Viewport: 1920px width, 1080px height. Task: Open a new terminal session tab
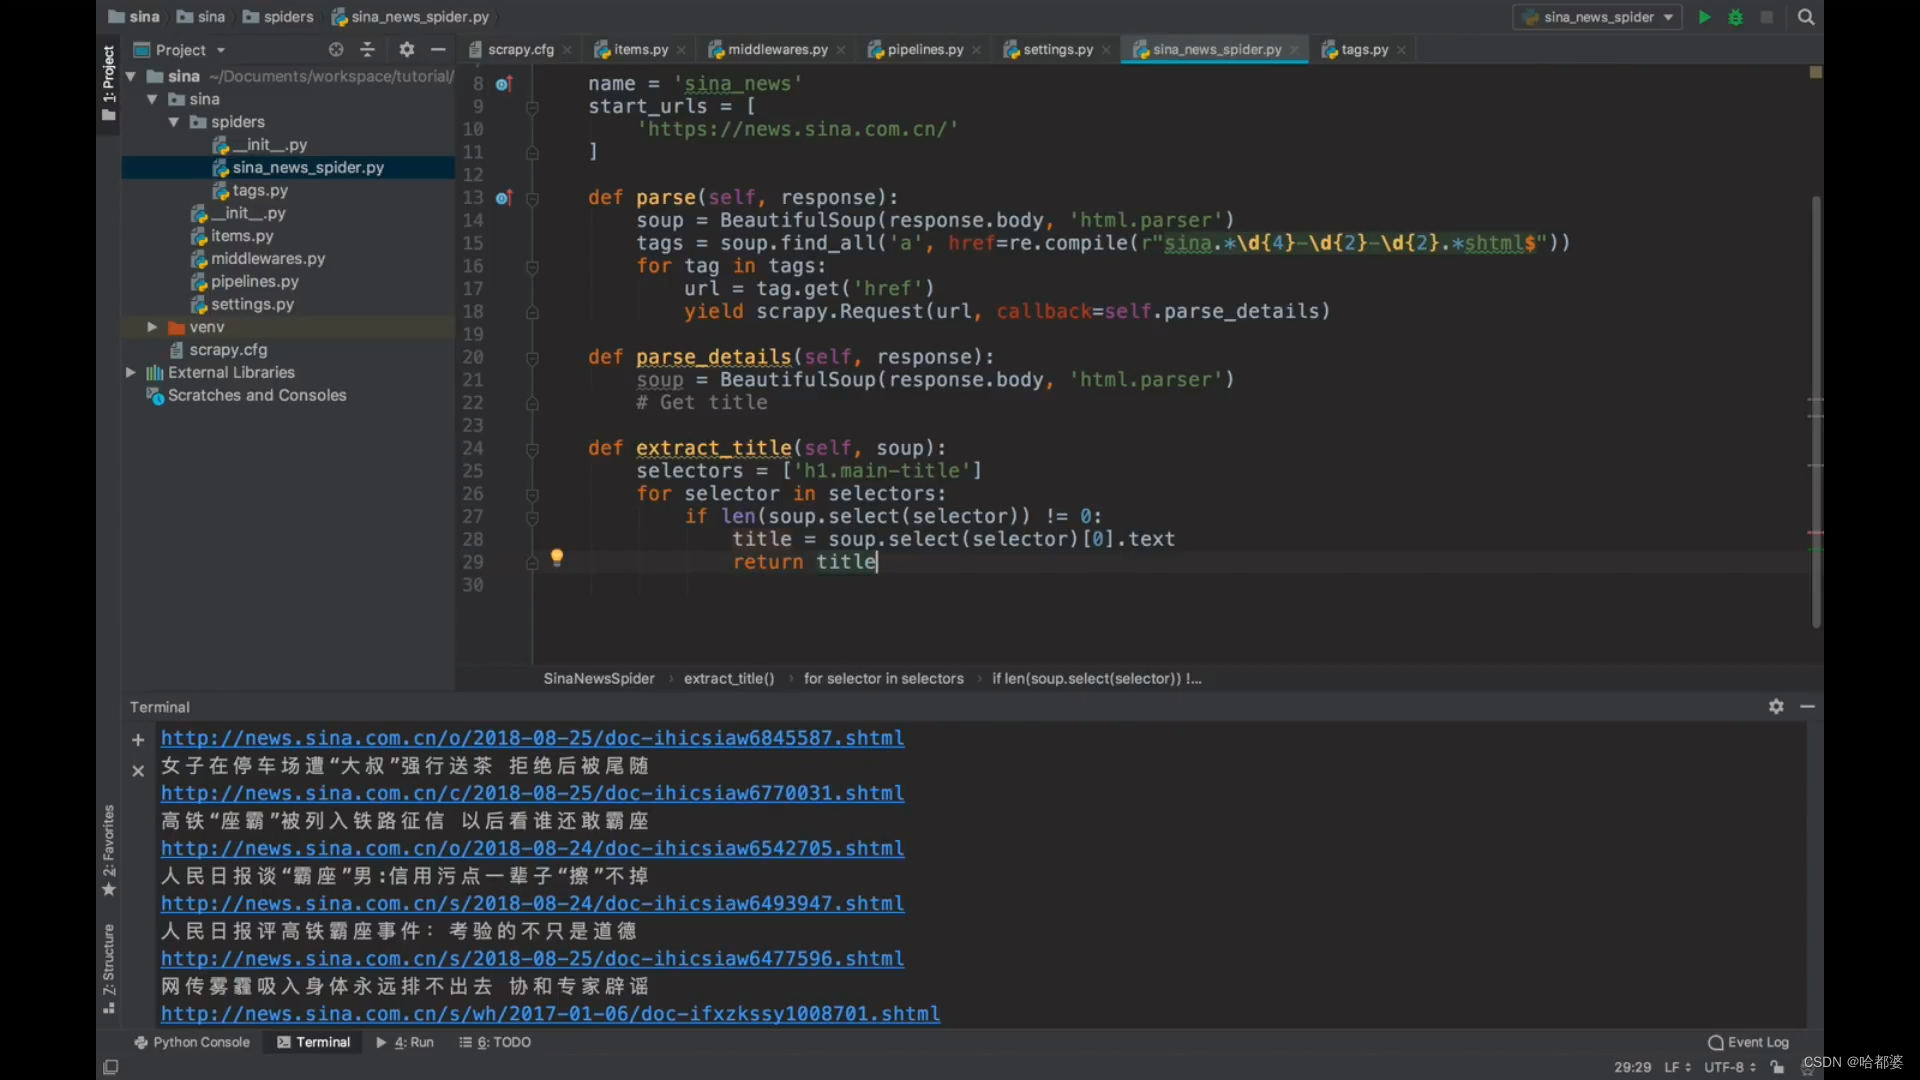click(x=138, y=740)
